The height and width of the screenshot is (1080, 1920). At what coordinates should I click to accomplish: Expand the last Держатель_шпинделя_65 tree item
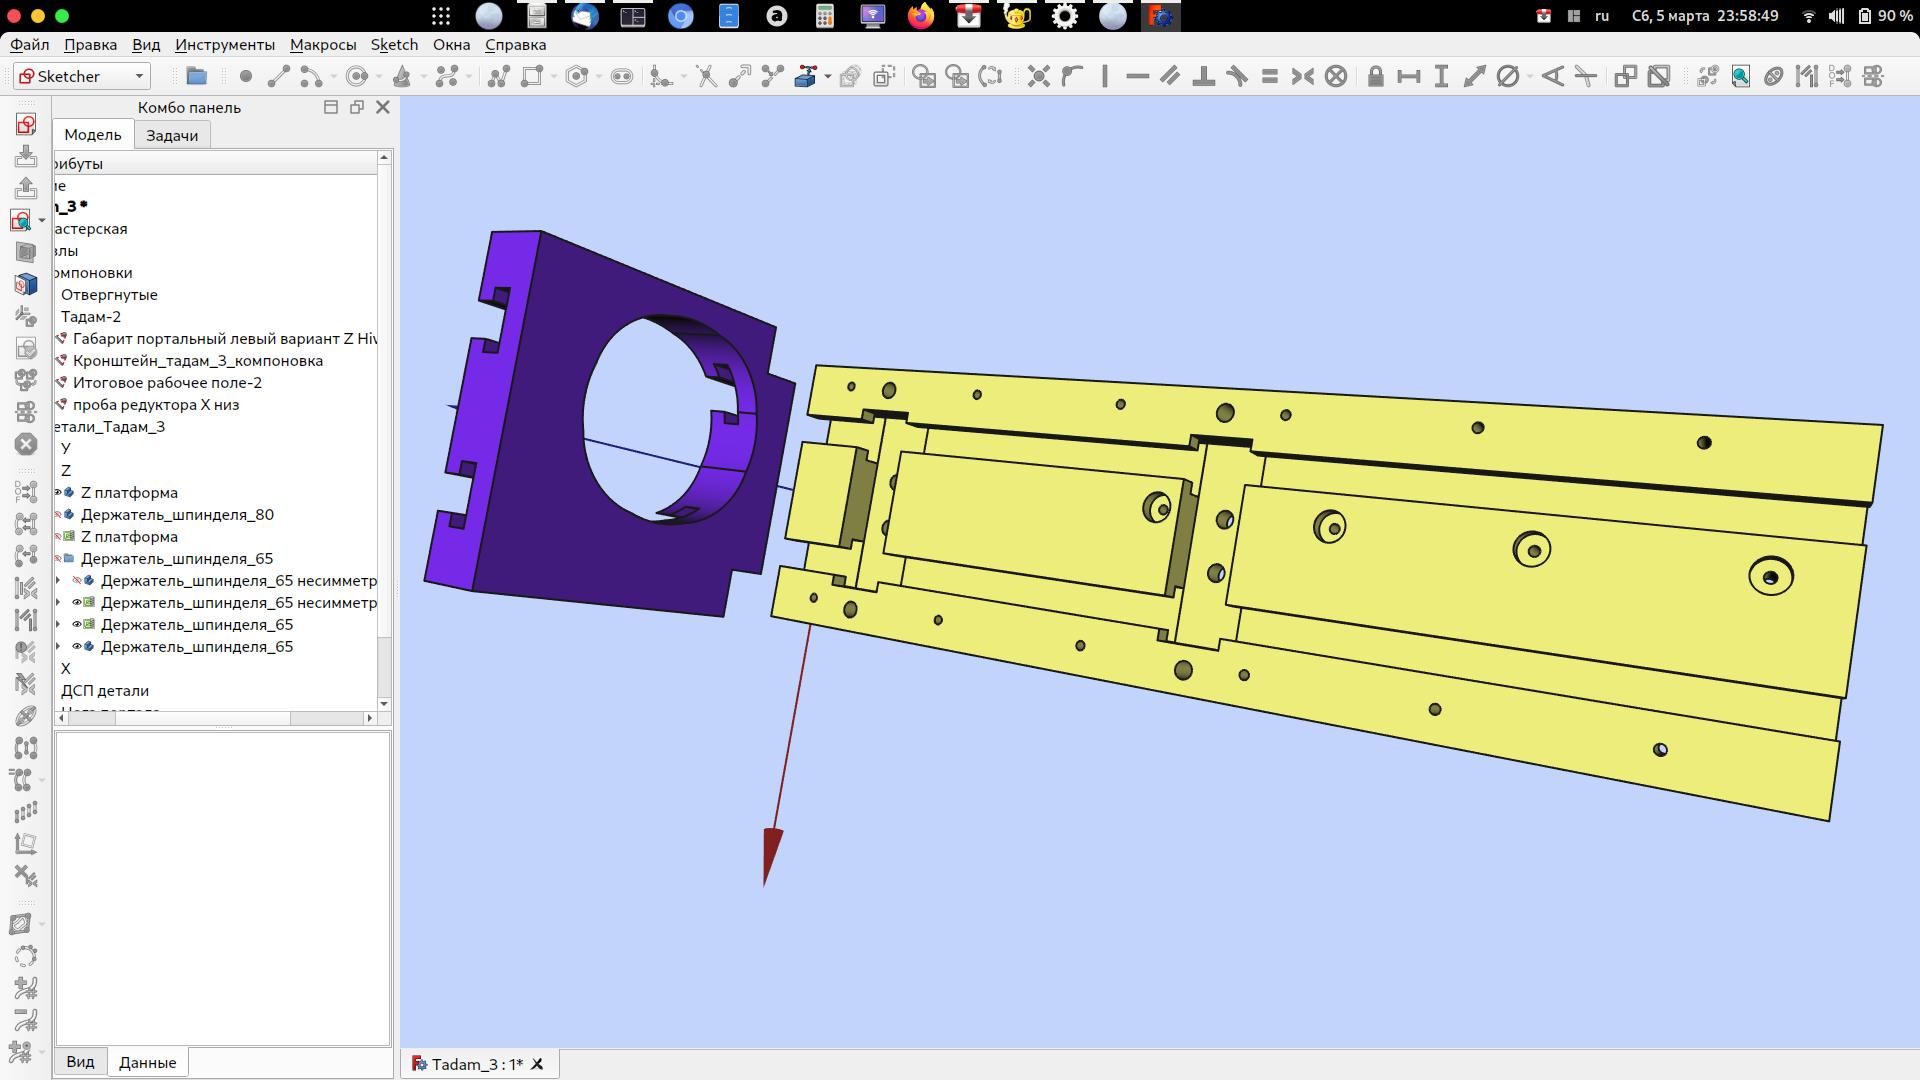tap(58, 647)
